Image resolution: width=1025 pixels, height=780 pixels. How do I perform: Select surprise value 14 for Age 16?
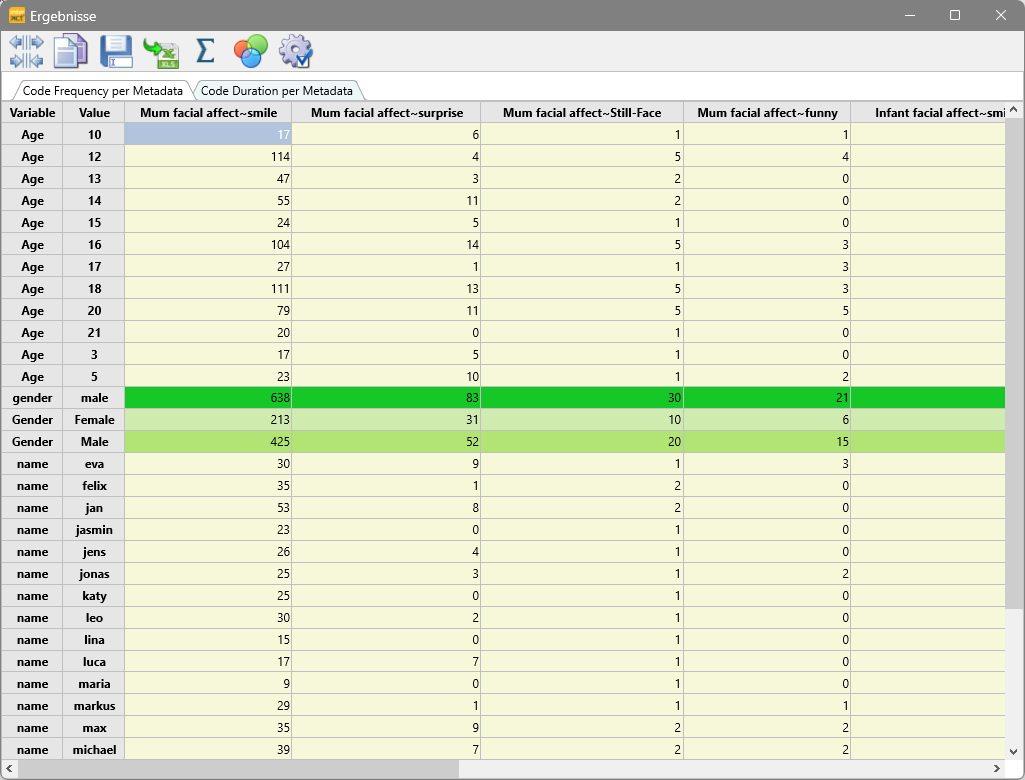(x=386, y=245)
